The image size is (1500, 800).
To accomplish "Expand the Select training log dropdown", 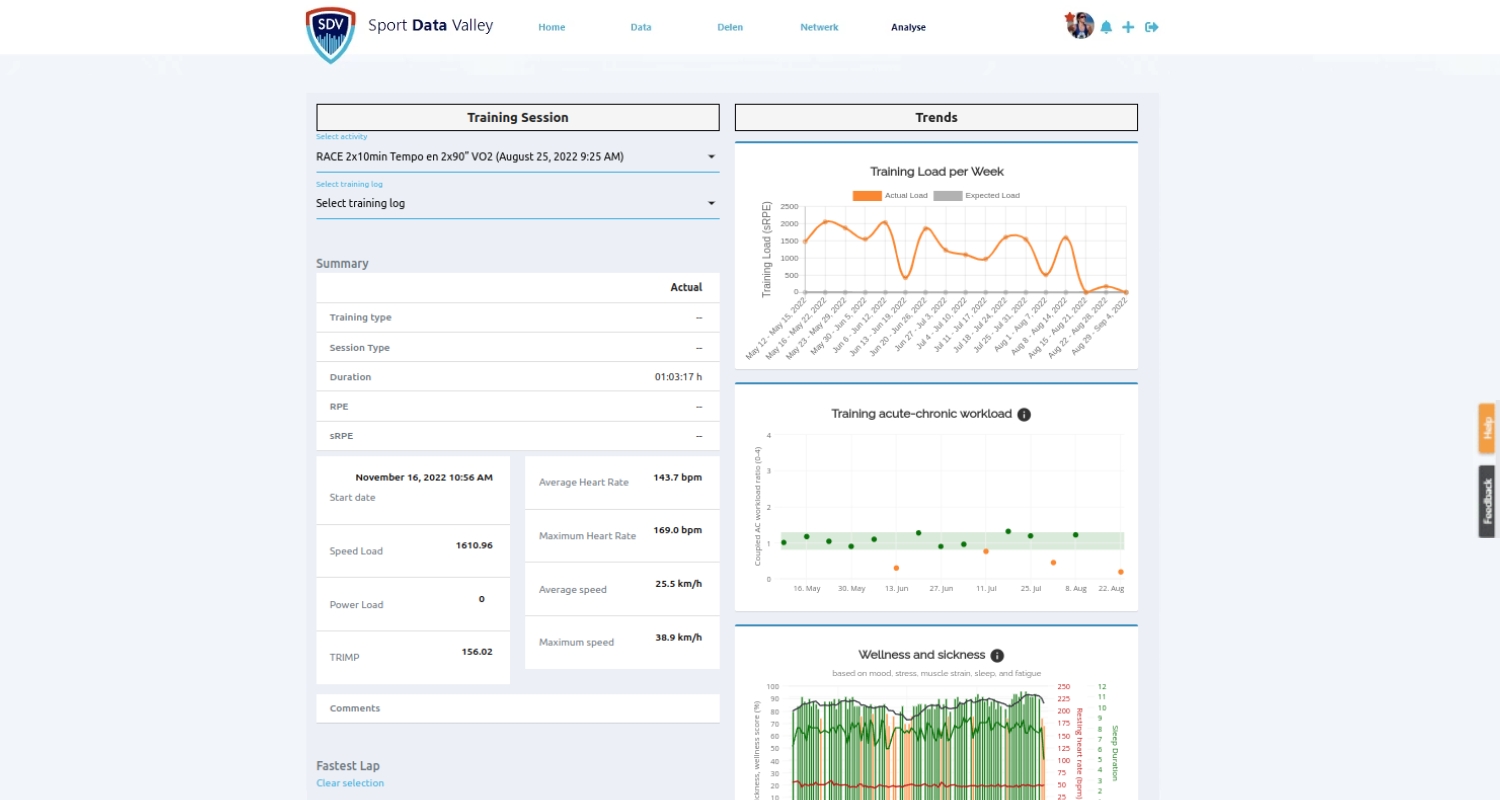I will [x=517, y=203].
